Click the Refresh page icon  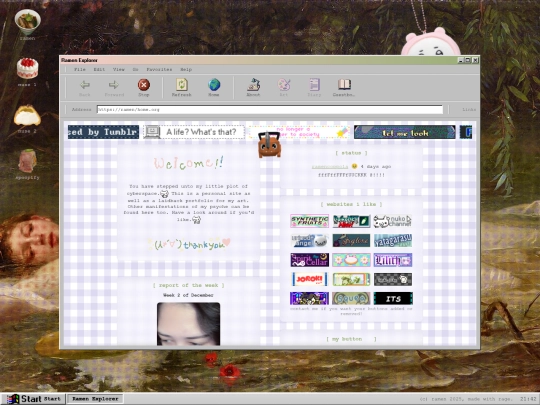[181, 84]
